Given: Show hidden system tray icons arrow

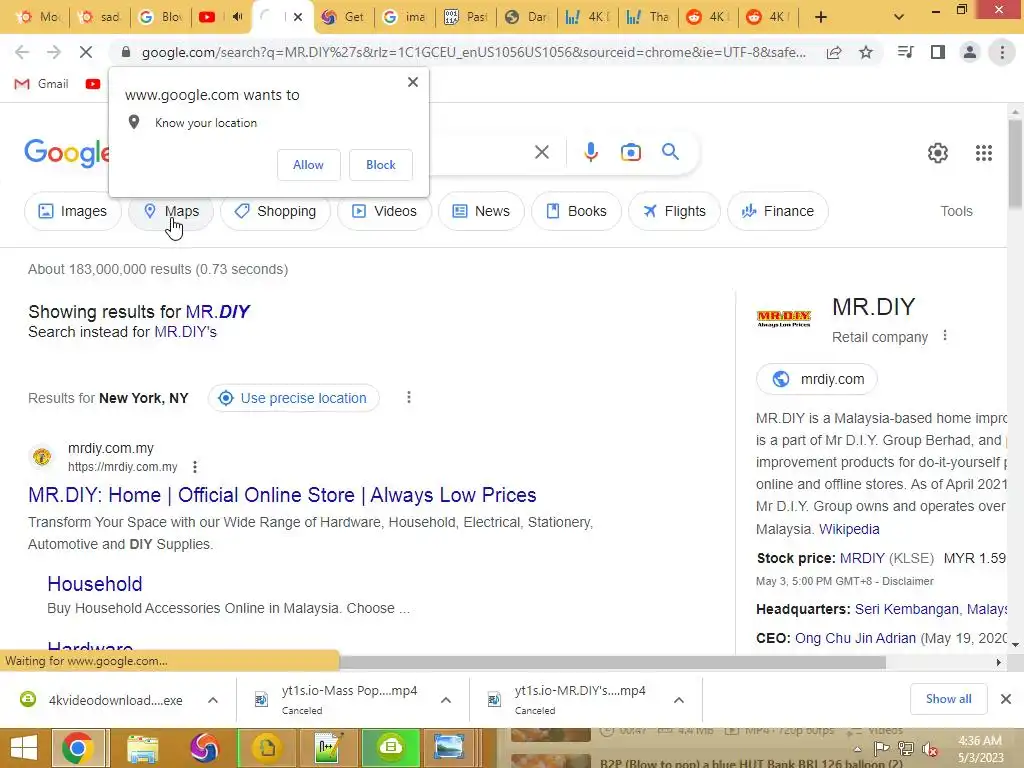Looking at the screenshot, I should [857, 749].
